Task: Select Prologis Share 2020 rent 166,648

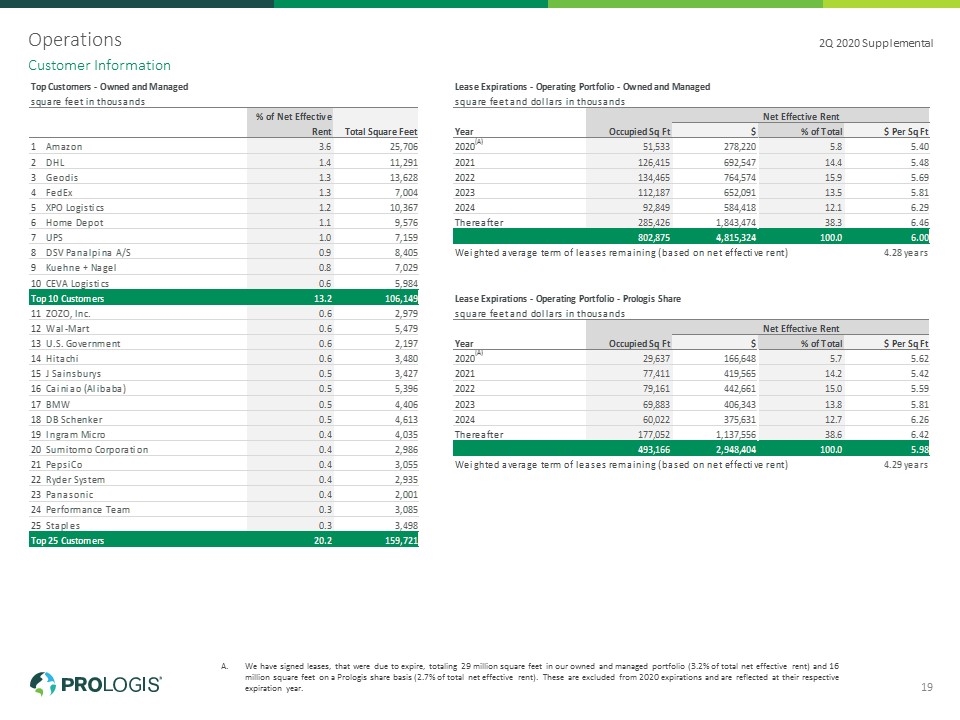Action: tap(740, 359)
